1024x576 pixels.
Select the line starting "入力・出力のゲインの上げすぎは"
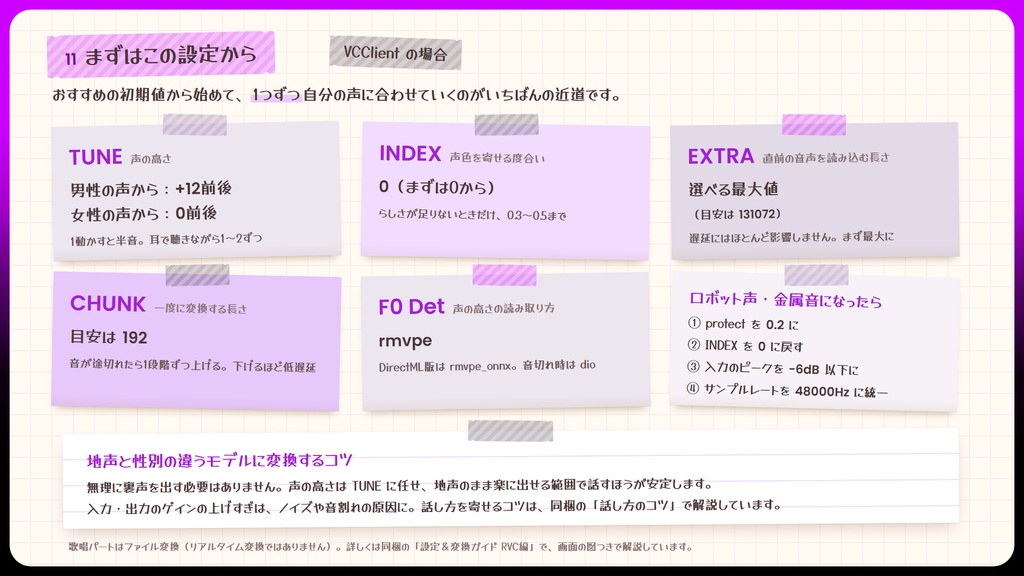click(x=434, y=506)
